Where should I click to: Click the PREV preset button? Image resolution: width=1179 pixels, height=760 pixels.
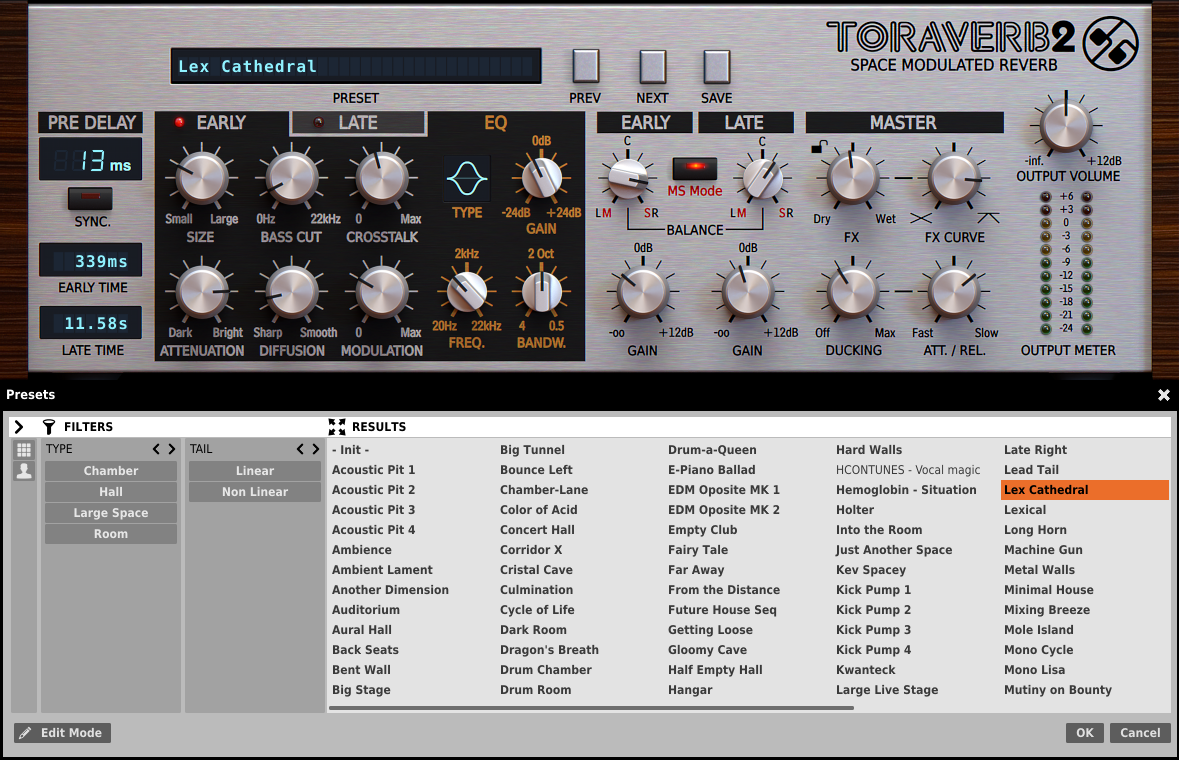pyautogui.click(x=585, y=66)
